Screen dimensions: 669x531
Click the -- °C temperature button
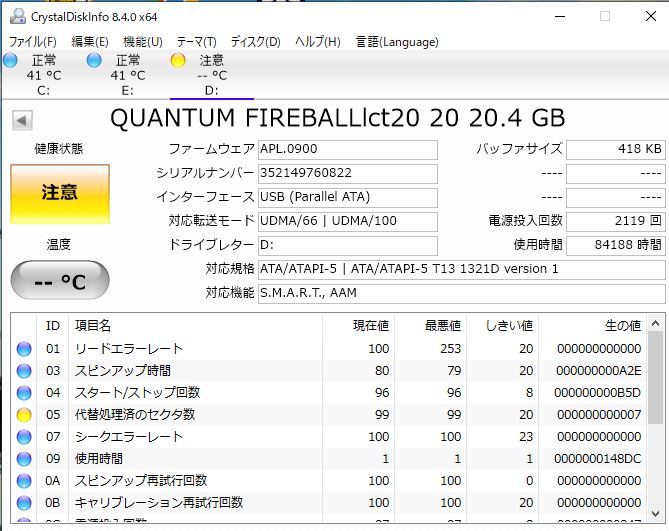coord(60,281)
